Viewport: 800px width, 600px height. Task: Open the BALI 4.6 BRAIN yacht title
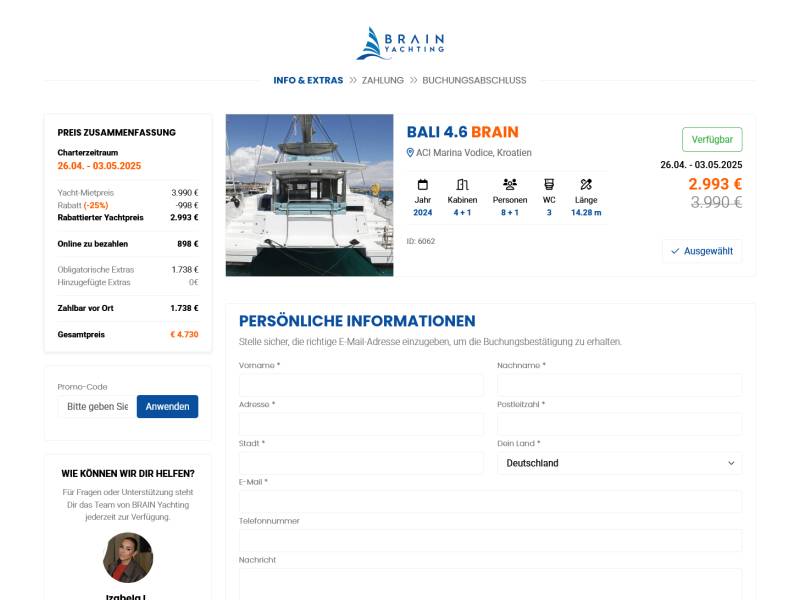coord(462,132)
